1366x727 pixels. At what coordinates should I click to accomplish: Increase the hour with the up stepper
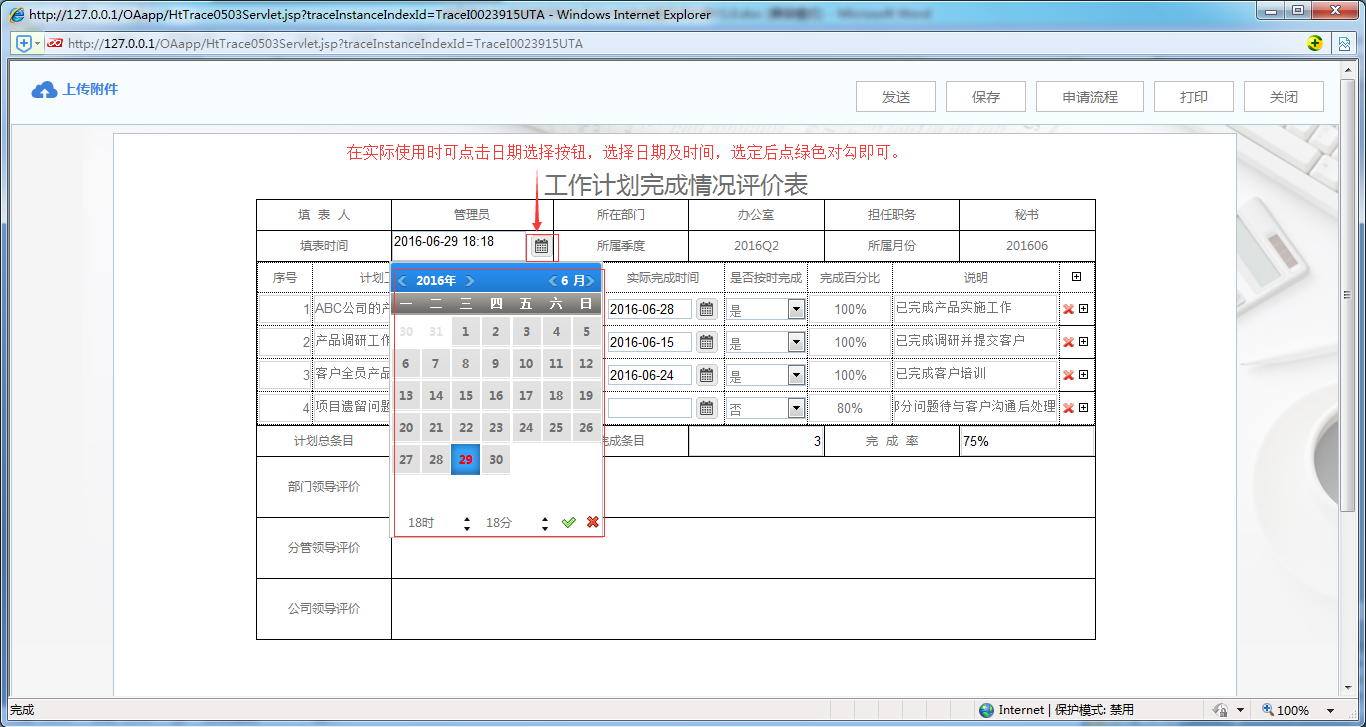point(466,517)
